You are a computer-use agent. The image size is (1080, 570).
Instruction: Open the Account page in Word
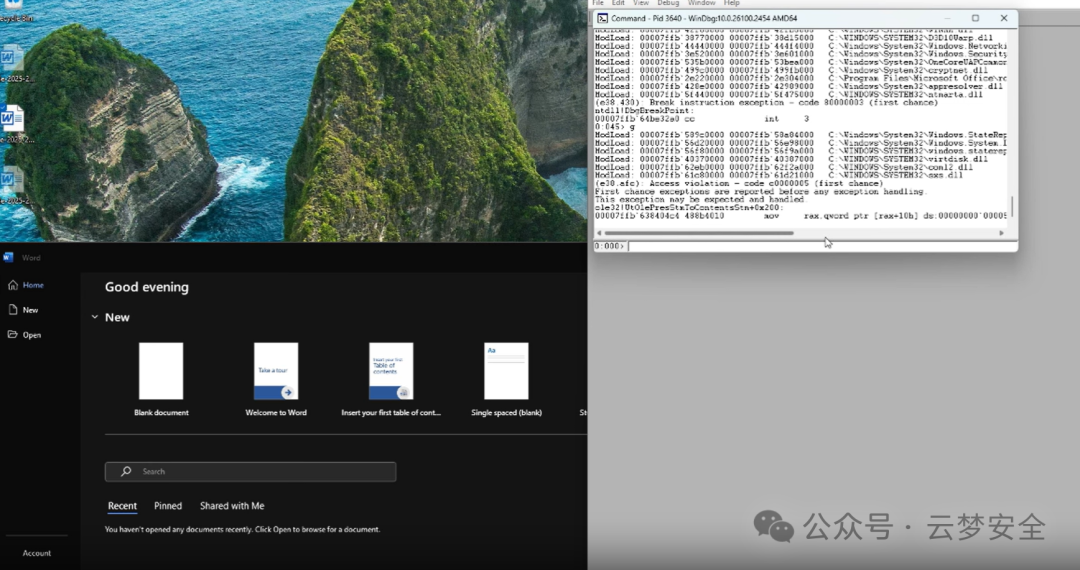(37, 553)
